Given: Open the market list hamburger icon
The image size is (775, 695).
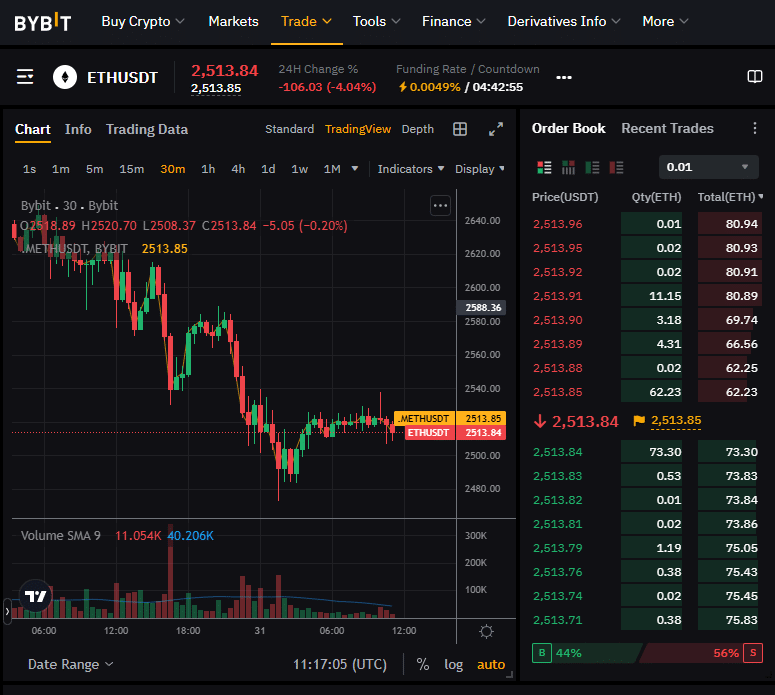Looking at the screenshot, I should click(x=25, y=77).
